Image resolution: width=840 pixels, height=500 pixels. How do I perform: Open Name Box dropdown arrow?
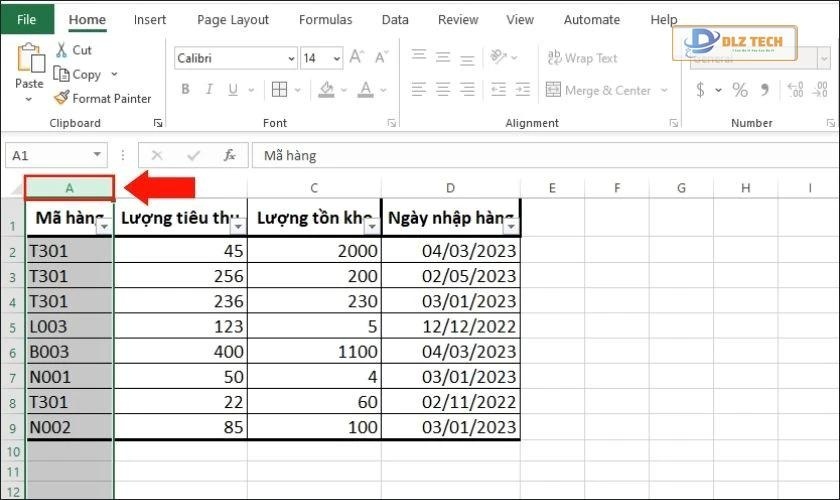tap(97, 154)
